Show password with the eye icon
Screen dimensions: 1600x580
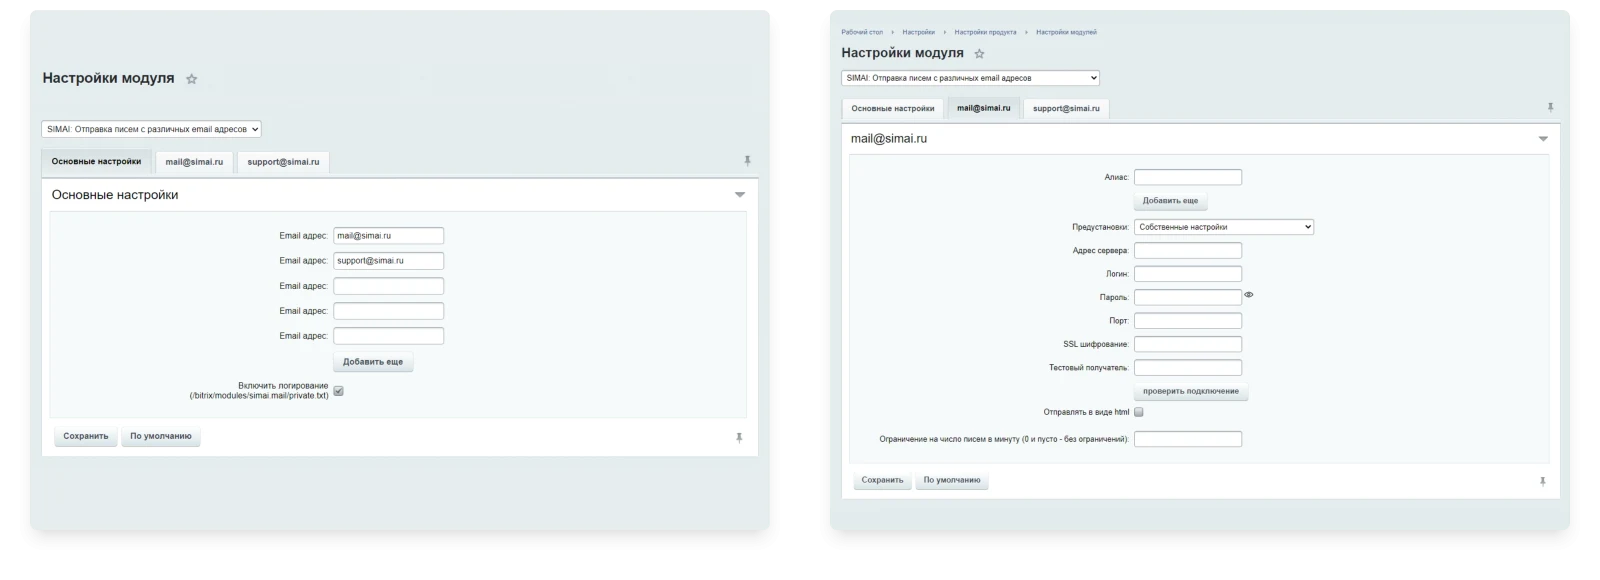[x=1248, y=295]
